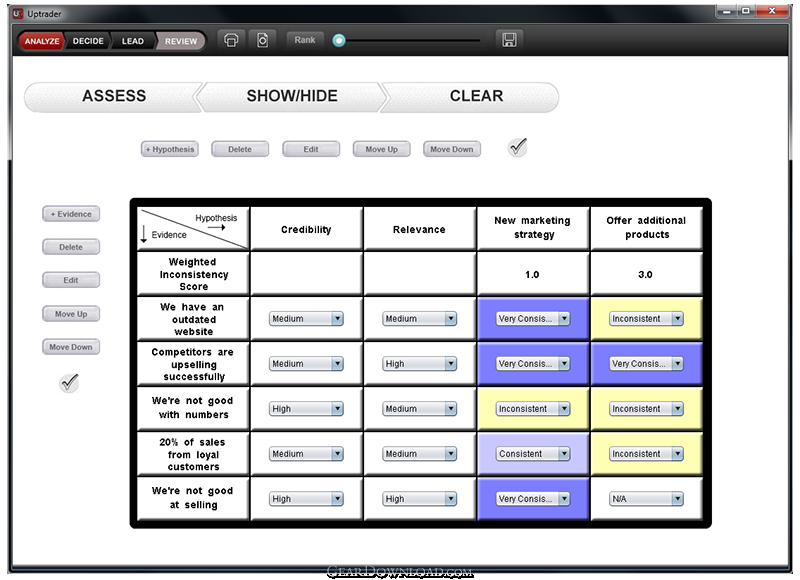Click the + Hypothesis button
The height and width of the screenshot is (580, 800).
pos(170,149)
